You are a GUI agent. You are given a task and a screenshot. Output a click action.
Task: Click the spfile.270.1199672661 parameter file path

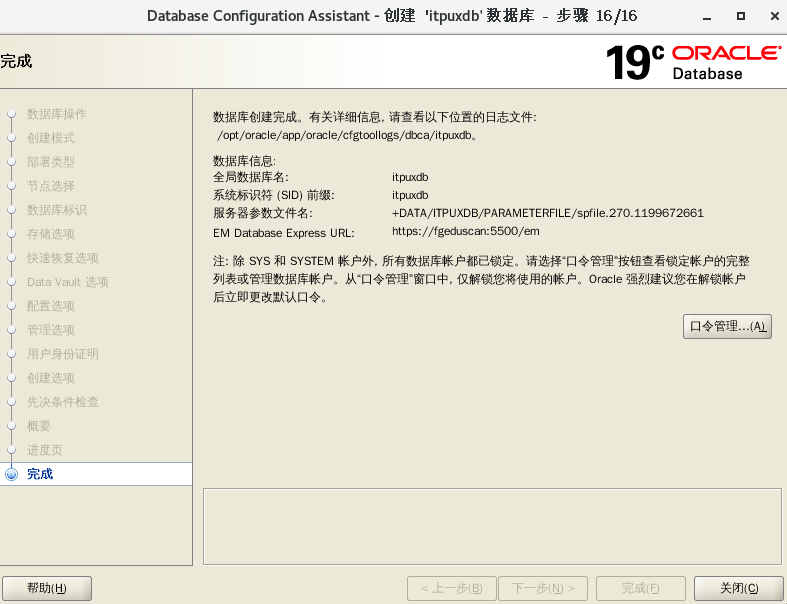(x=548, y=213)
